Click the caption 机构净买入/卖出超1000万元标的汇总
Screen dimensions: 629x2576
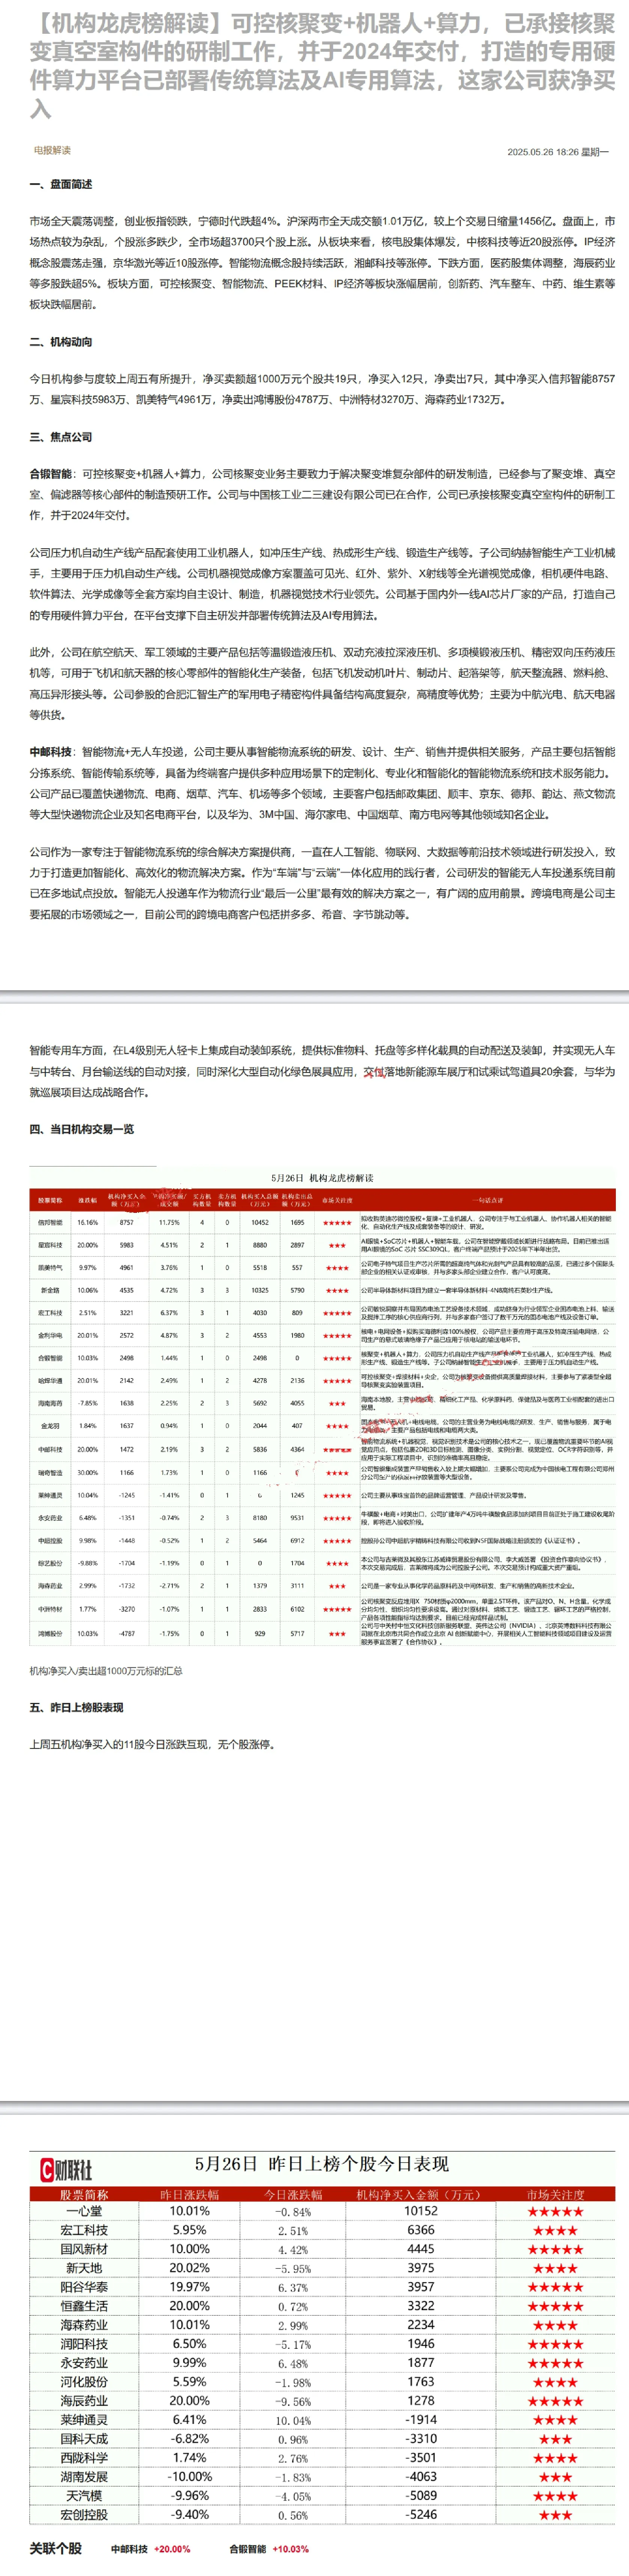point(106,1671)
